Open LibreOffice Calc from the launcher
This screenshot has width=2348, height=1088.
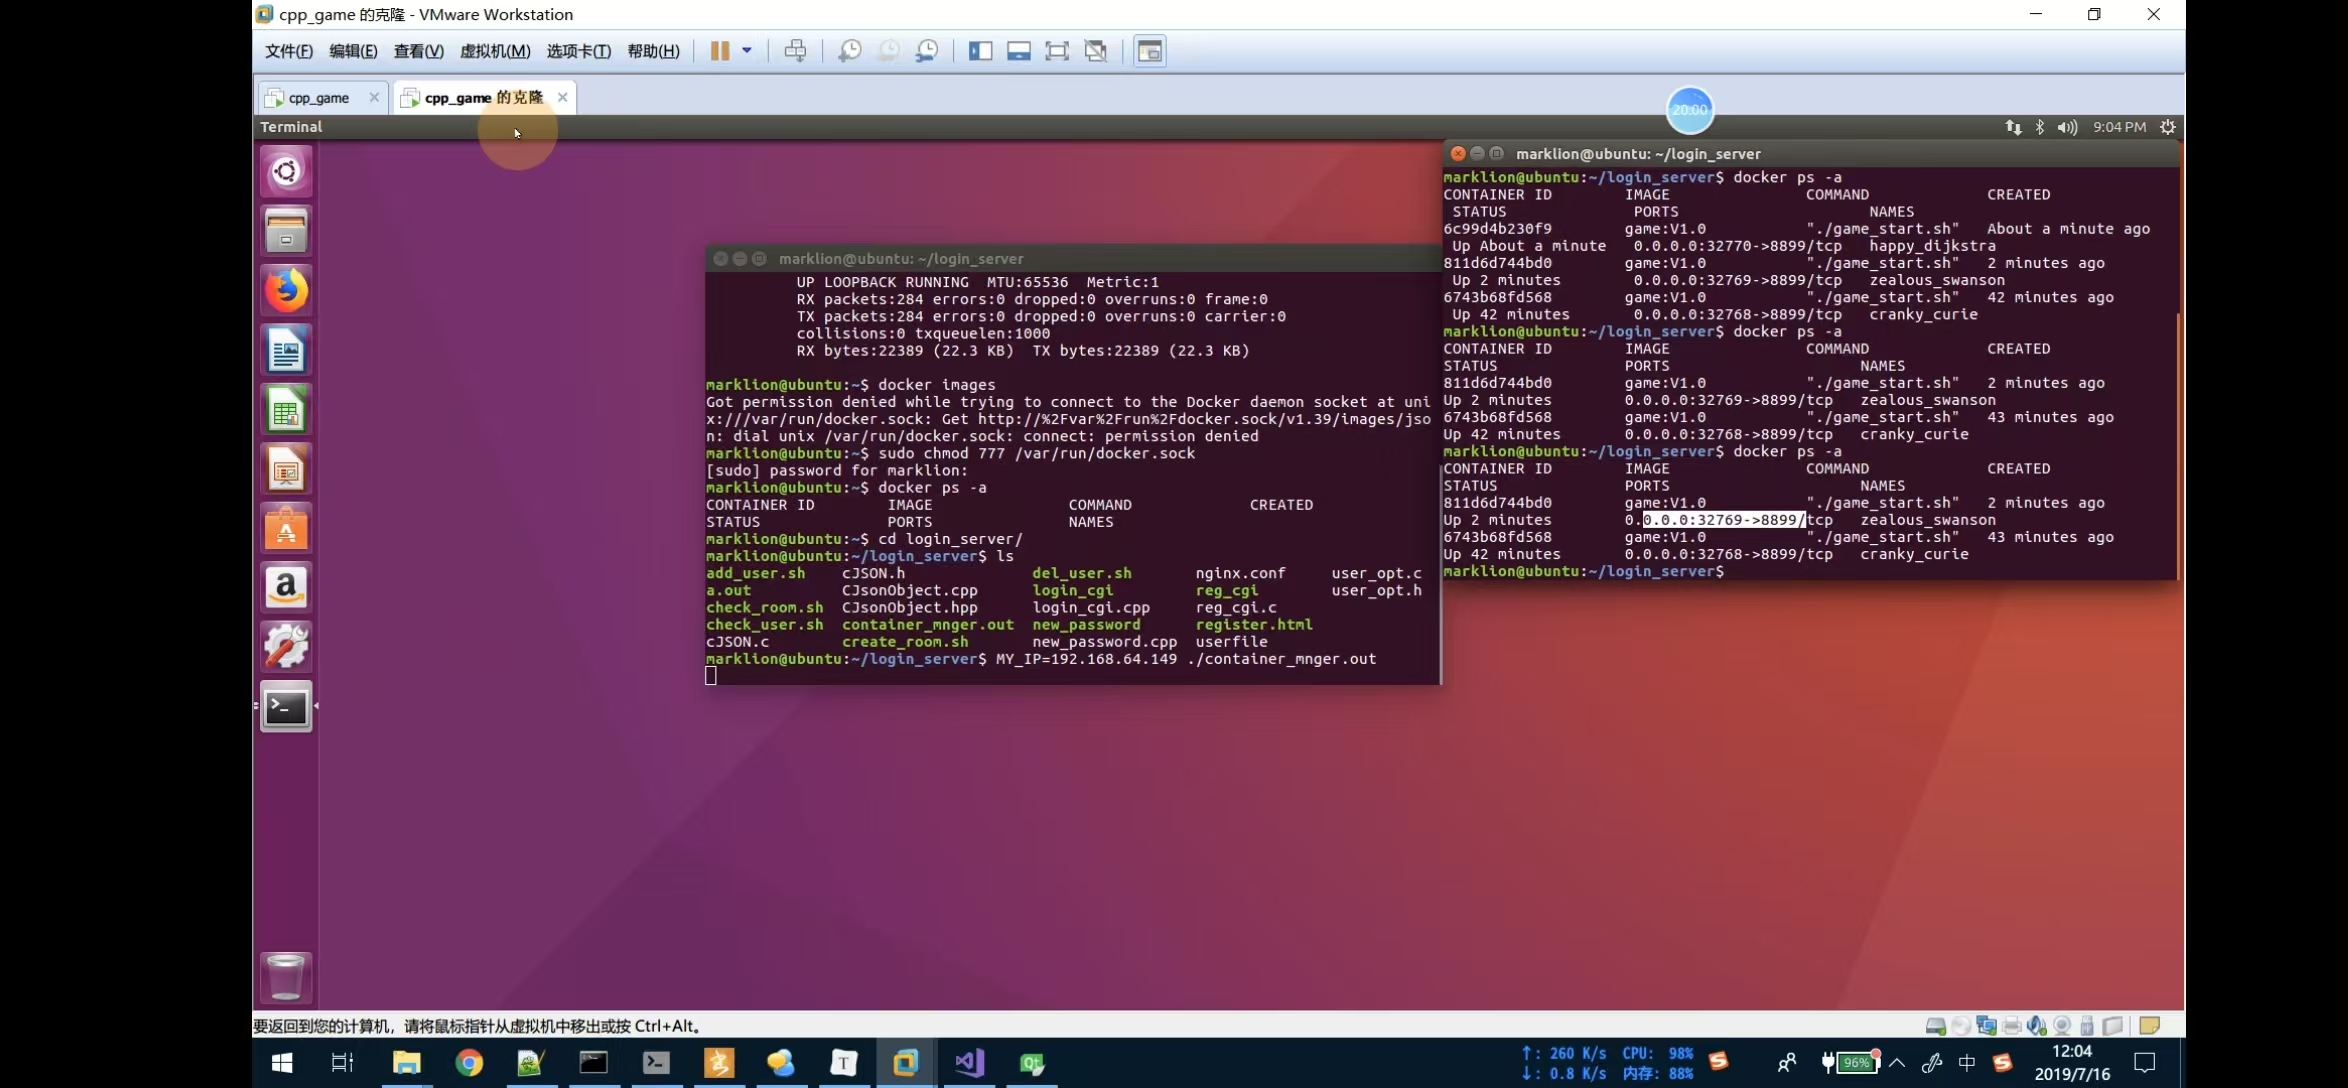click(x=286, y=409)
